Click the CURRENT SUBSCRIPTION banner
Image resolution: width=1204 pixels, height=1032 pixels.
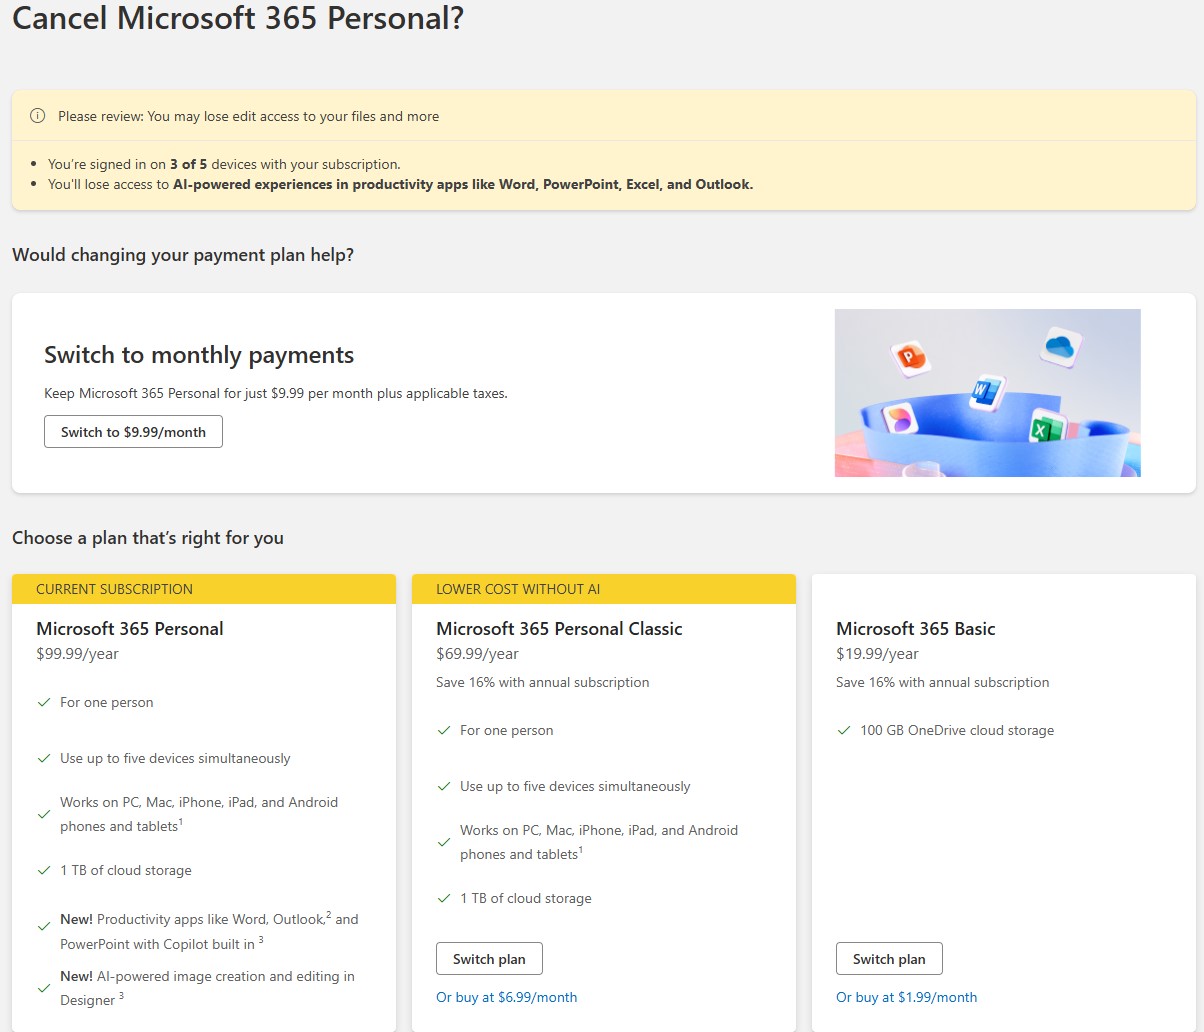[204, 589]
